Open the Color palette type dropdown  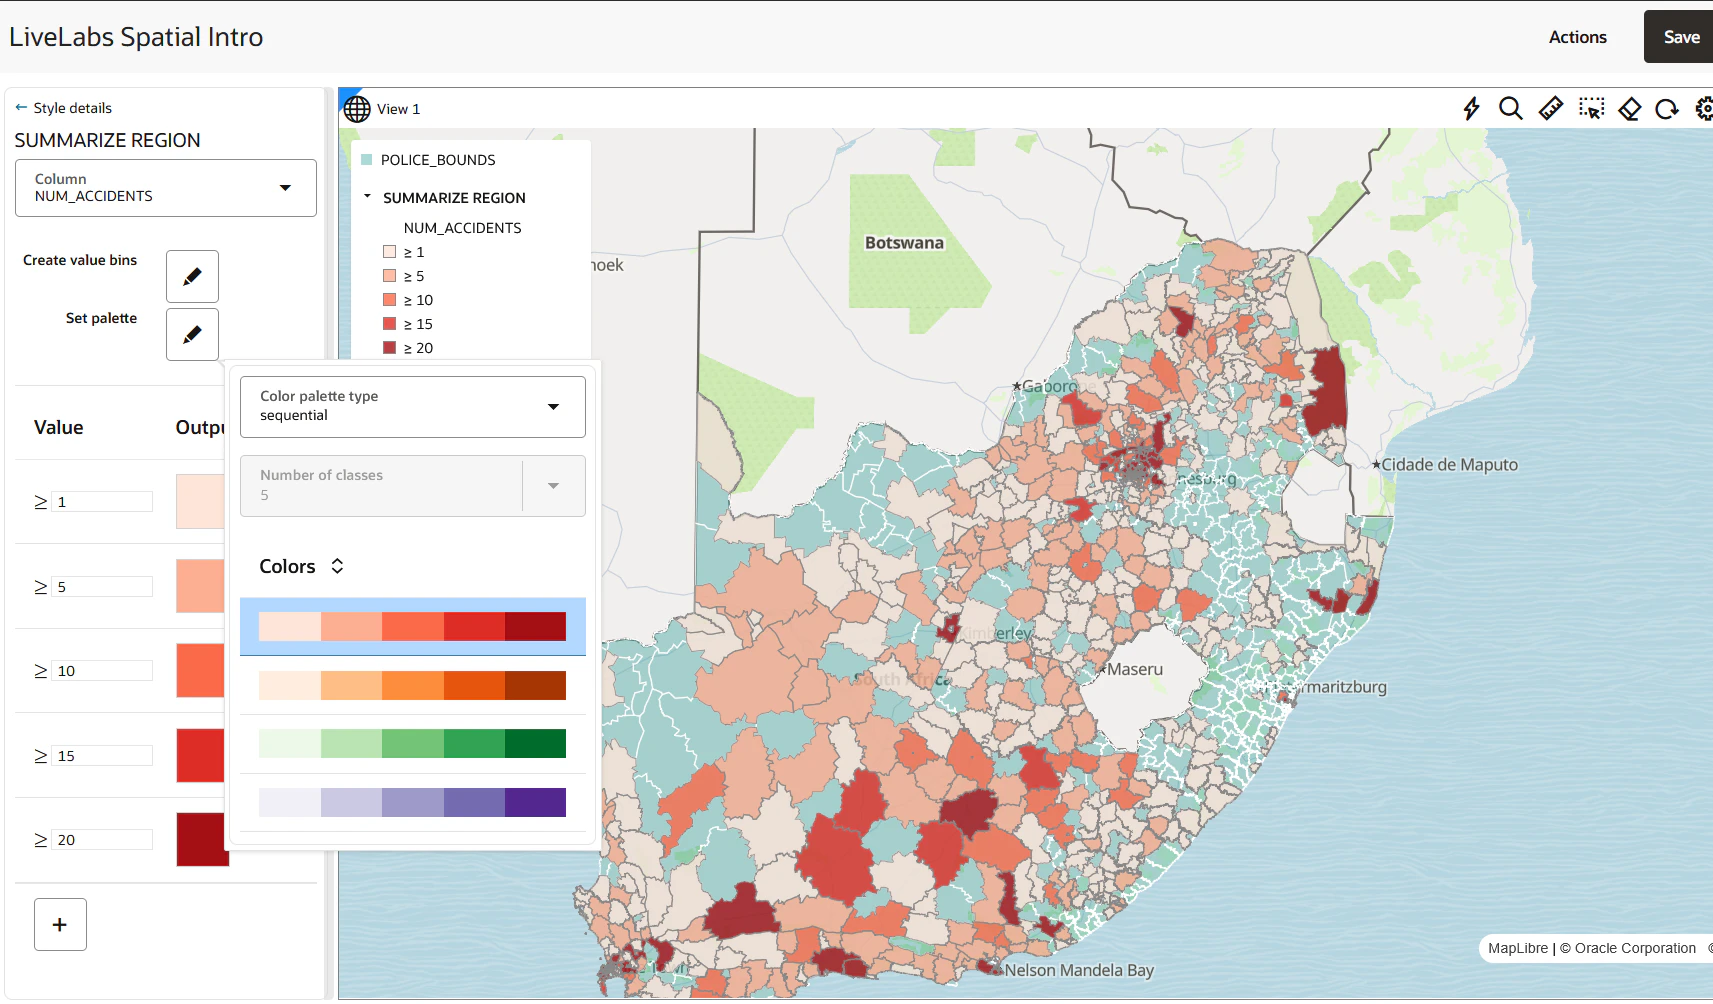(413, 406)
